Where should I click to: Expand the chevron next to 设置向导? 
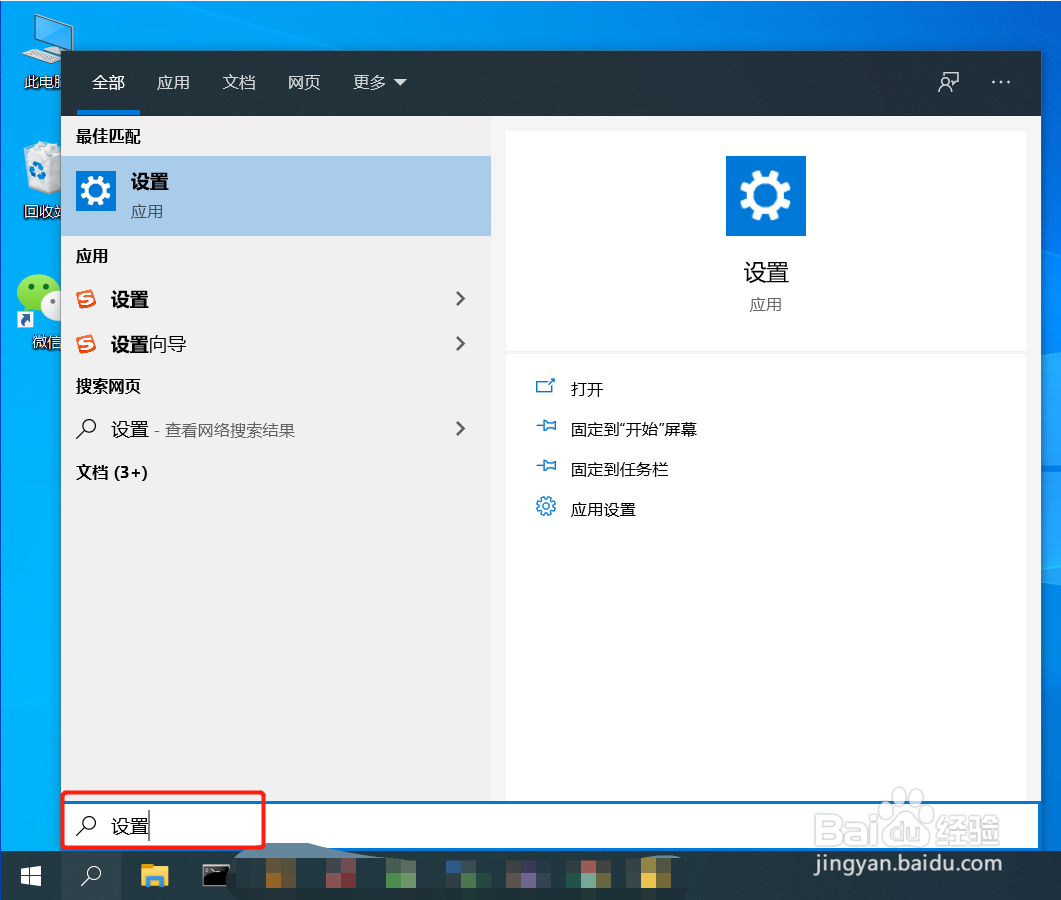(x=460, y=343)
